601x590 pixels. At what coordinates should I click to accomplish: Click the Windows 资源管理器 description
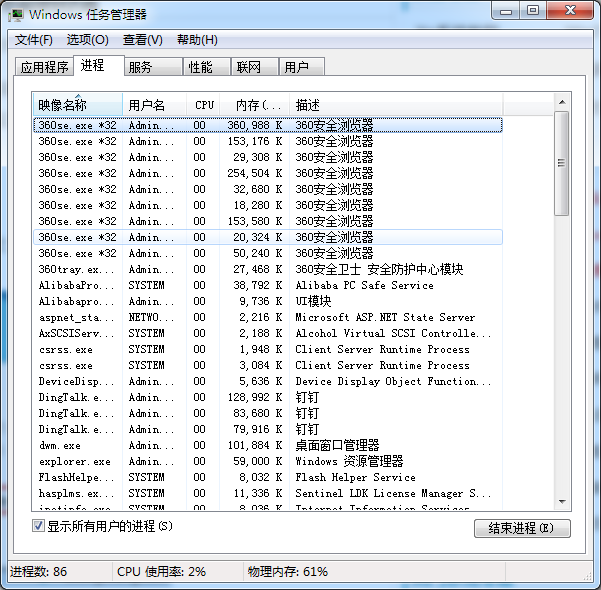click(349, 461)
